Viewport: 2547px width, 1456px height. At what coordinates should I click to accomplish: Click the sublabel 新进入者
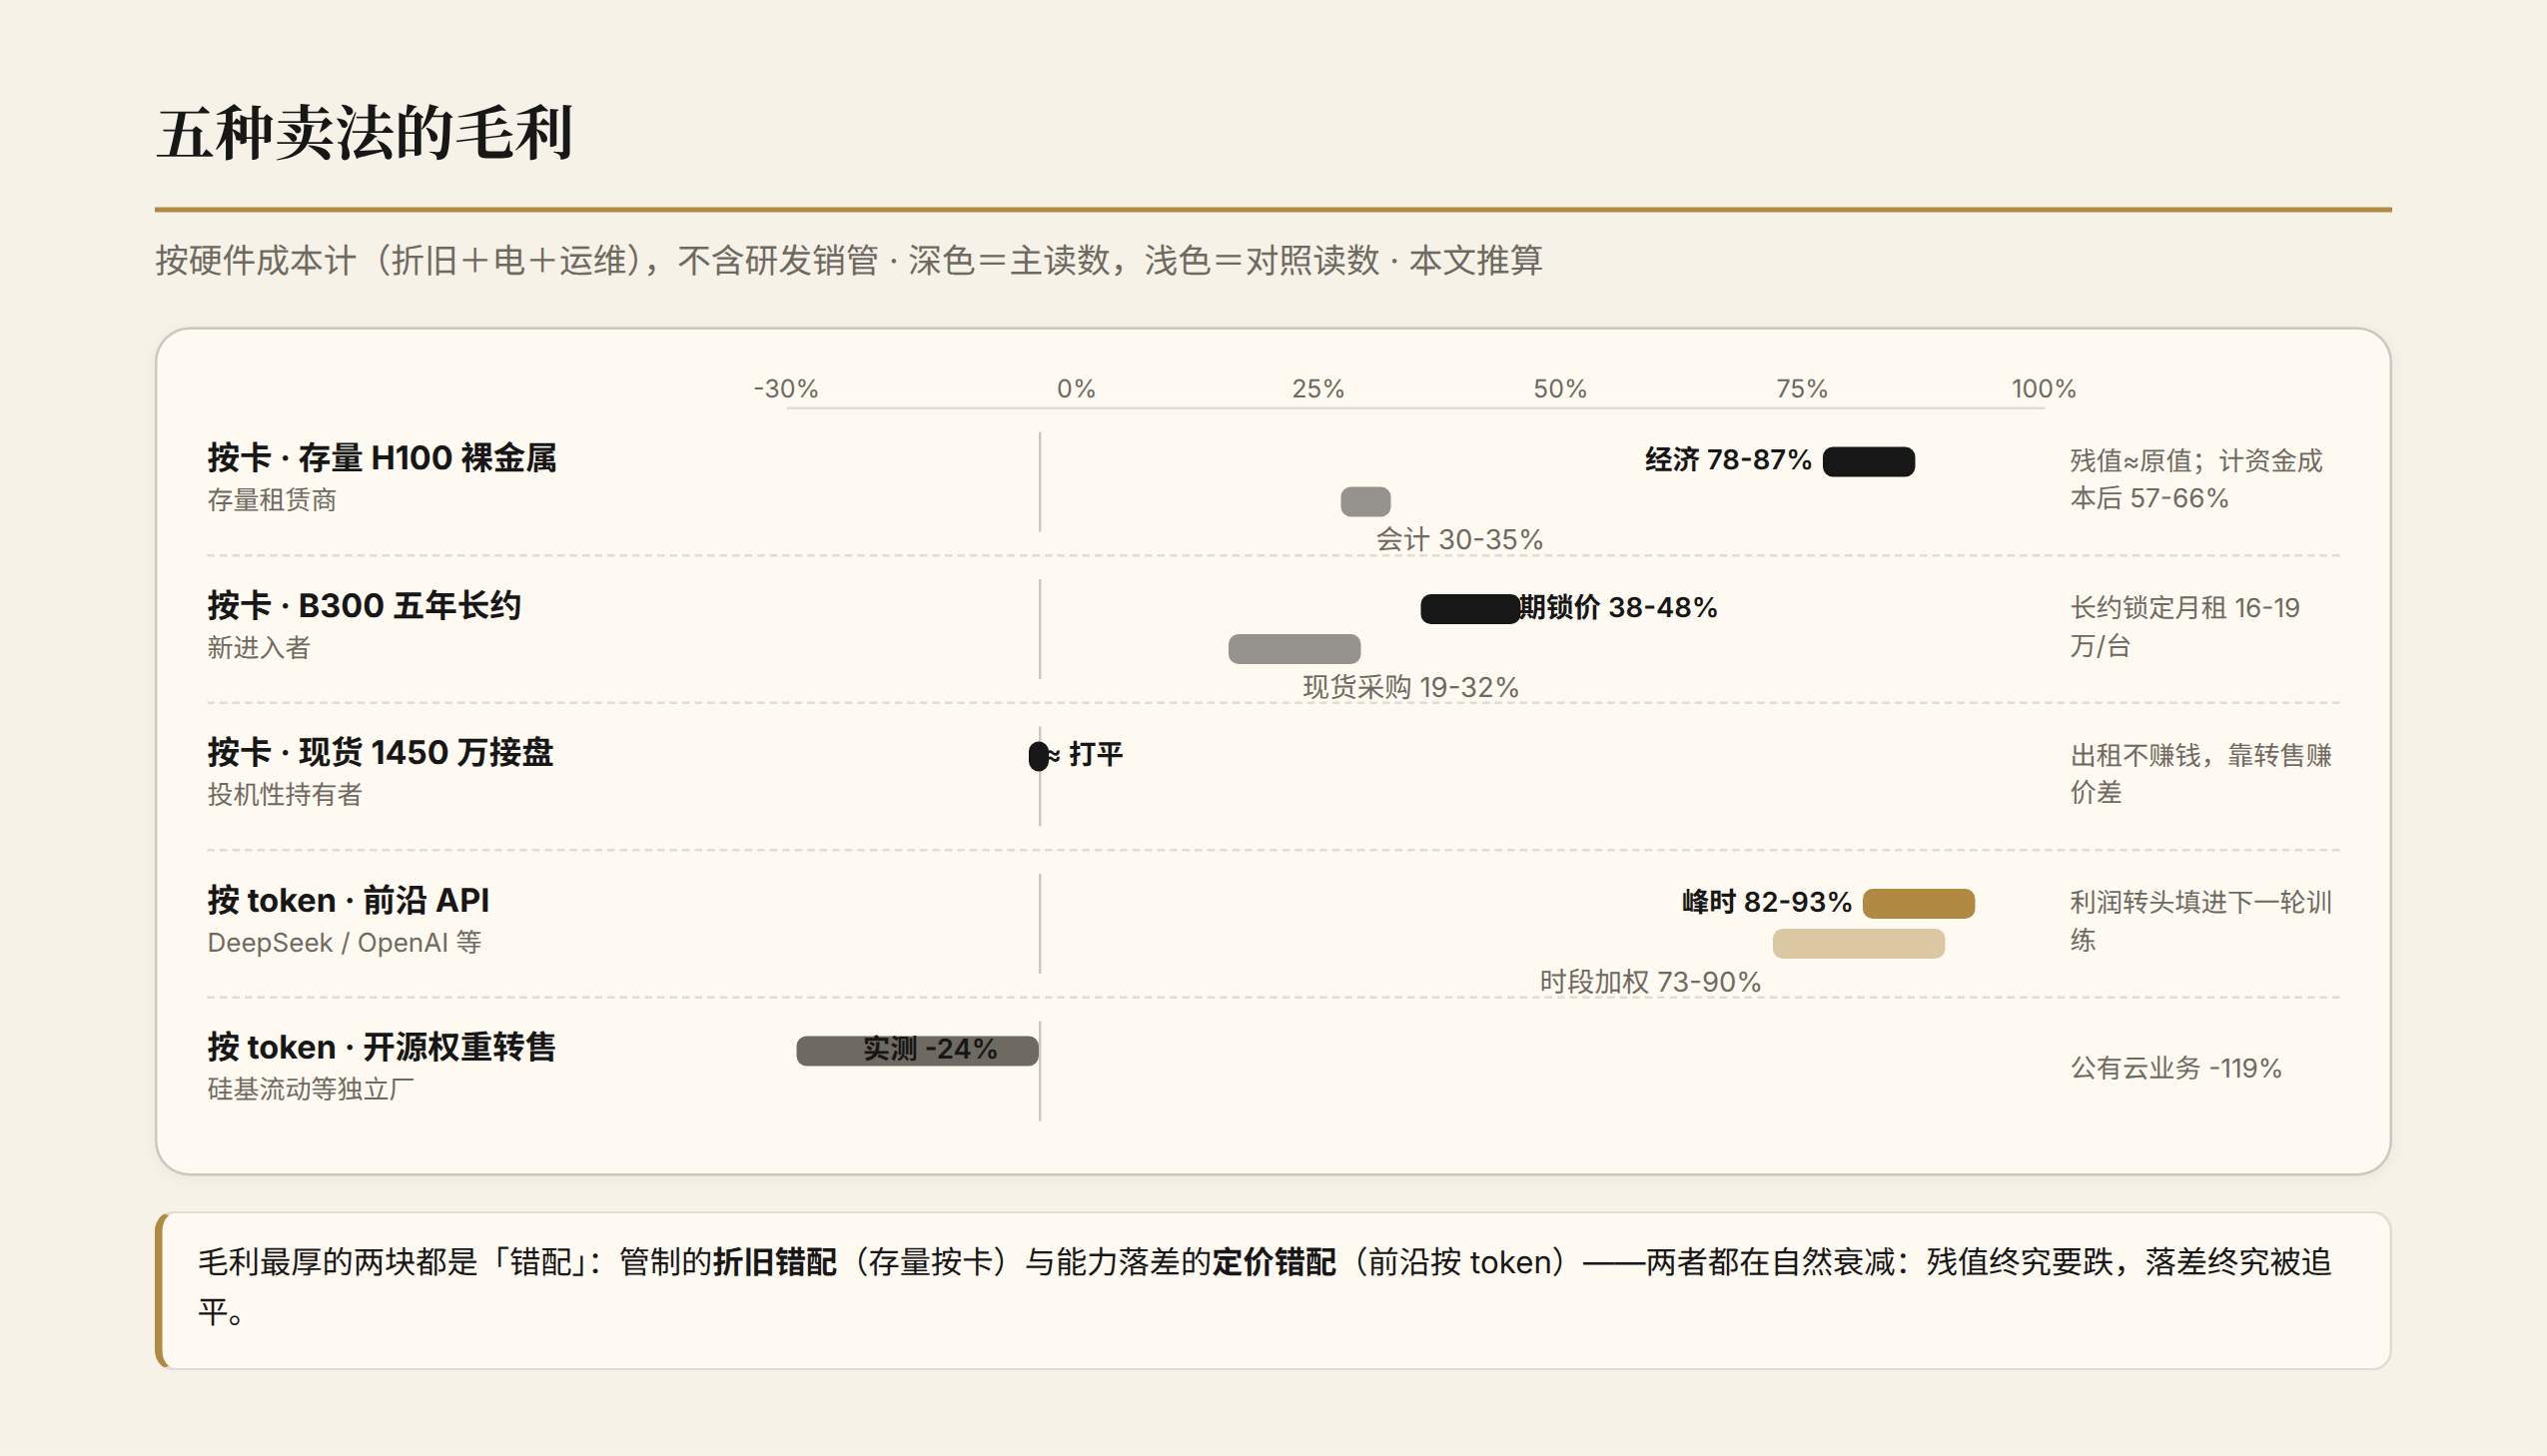[259, 647]
